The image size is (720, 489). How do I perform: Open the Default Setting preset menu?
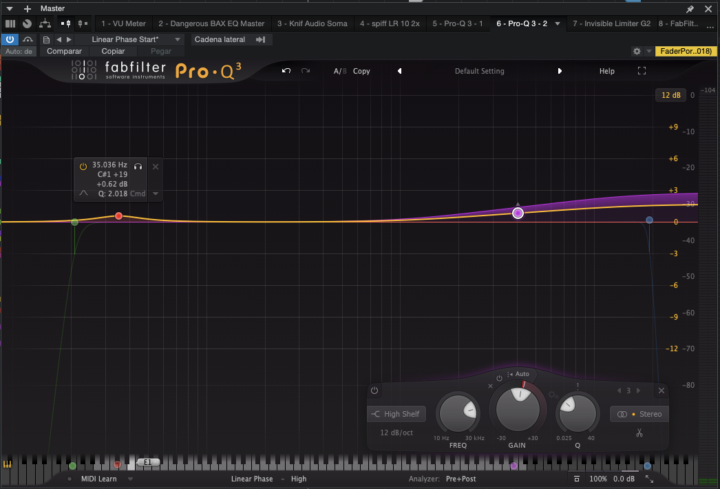click(x=479, y=71)
